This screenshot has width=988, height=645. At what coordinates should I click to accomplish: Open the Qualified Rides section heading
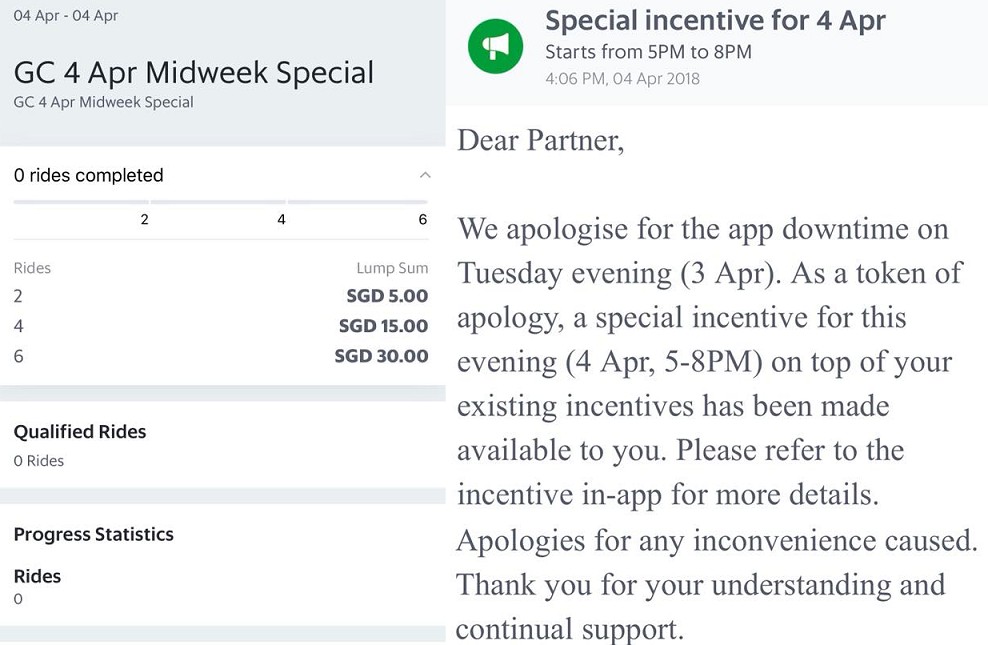pyautogui.click(x=80, y=432)
